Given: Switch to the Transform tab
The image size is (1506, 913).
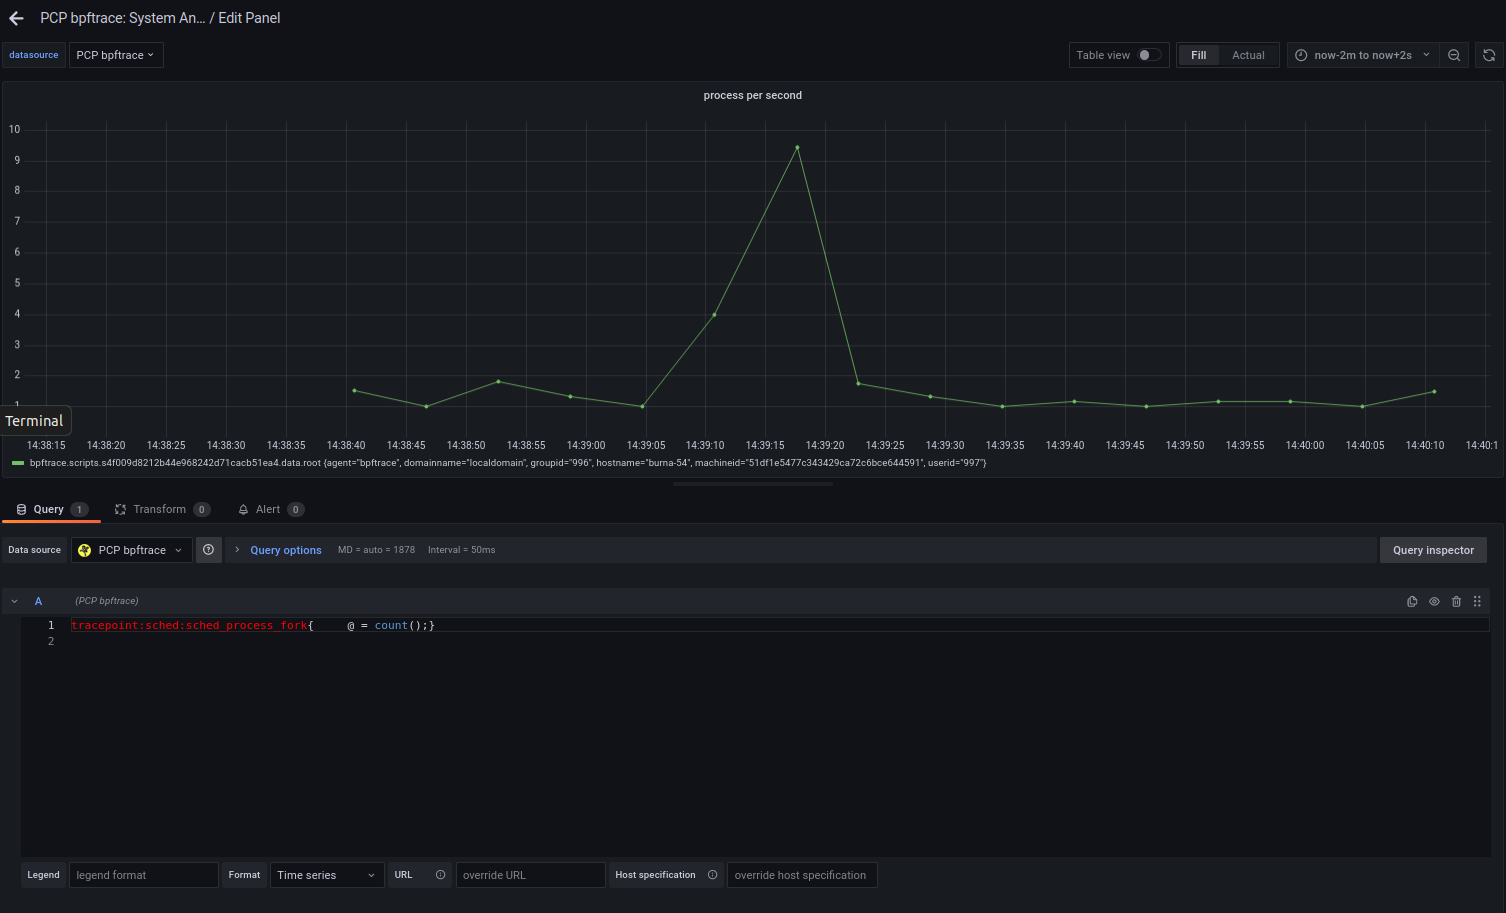Looking at the screenshot, I should [160, 509].
